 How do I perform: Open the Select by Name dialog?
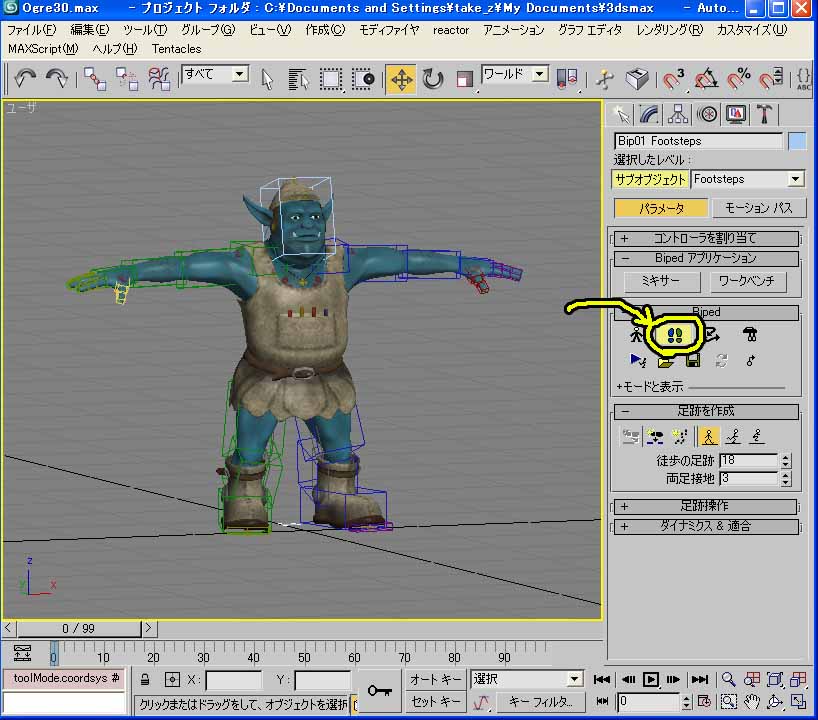pos(298,79)
